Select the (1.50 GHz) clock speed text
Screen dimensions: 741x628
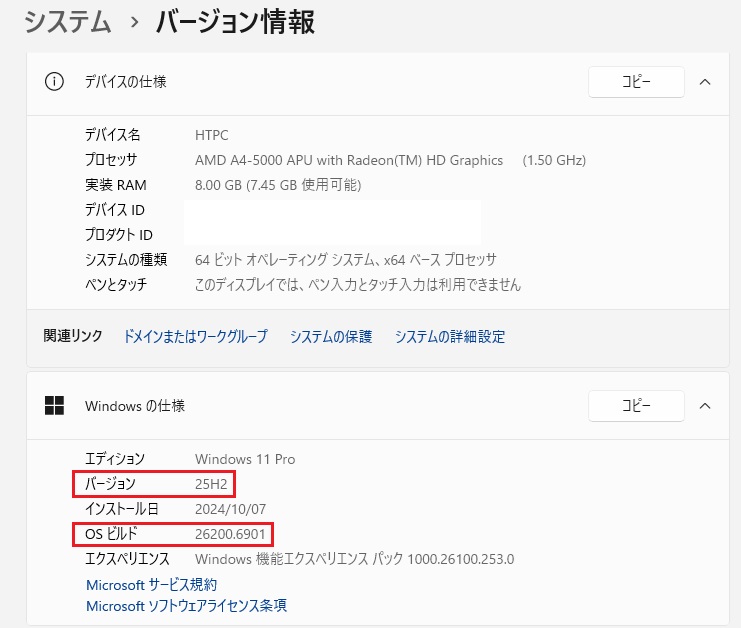point(554,161)
